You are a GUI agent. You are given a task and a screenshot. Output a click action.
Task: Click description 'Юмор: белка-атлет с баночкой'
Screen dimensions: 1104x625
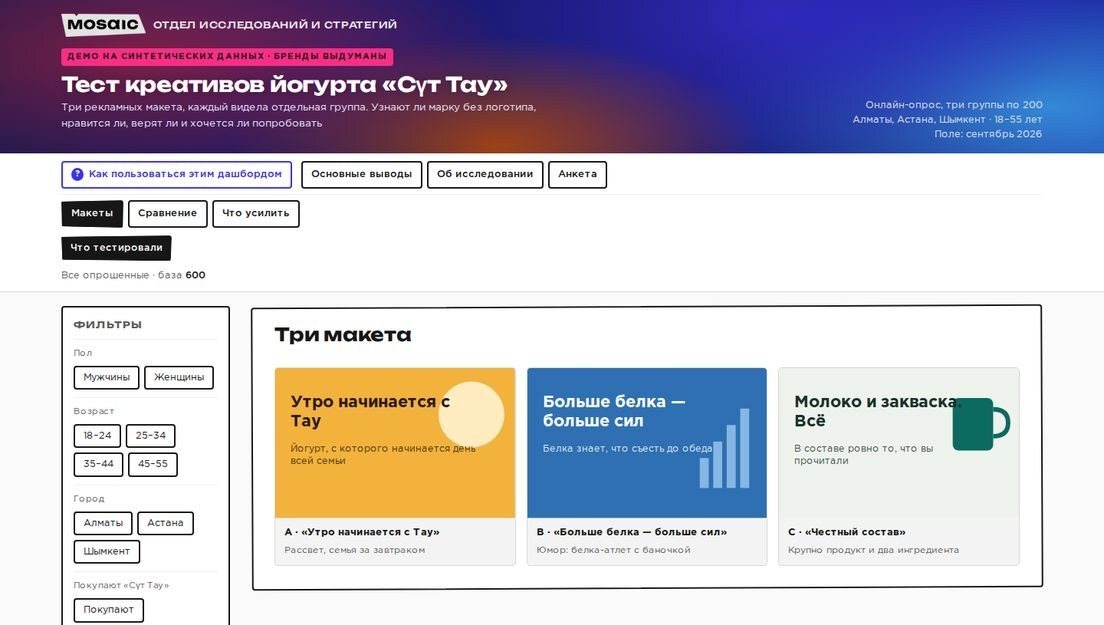coord(613,550)
